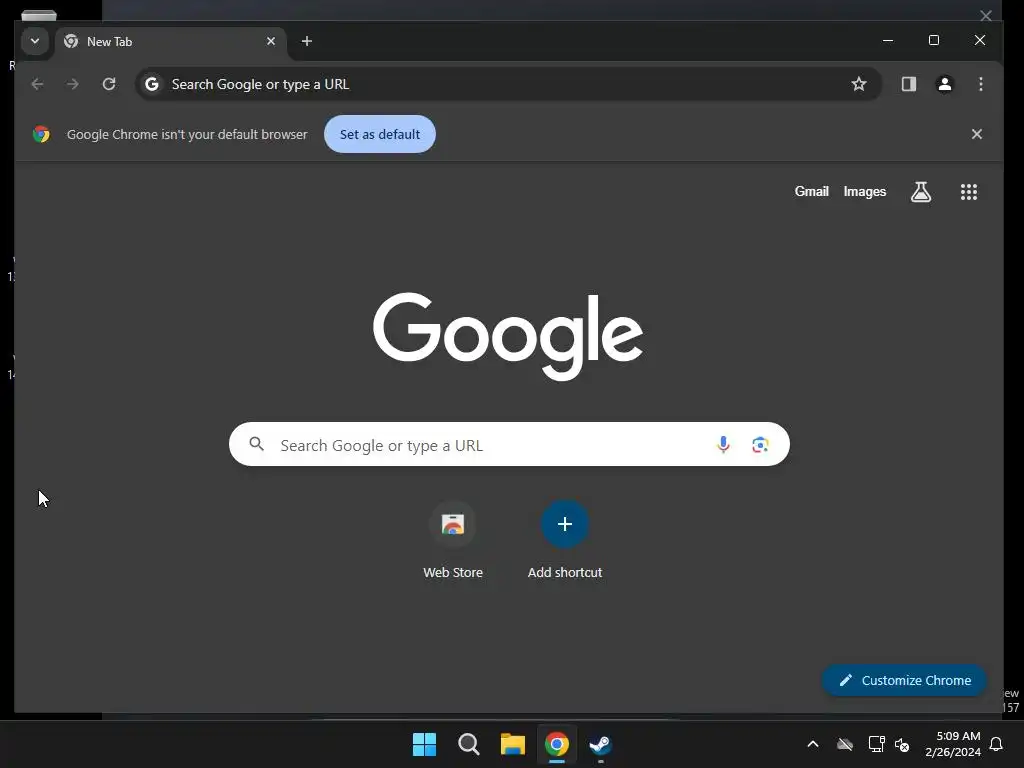Click Chrome icon in taskbar

tap(557, 744)
